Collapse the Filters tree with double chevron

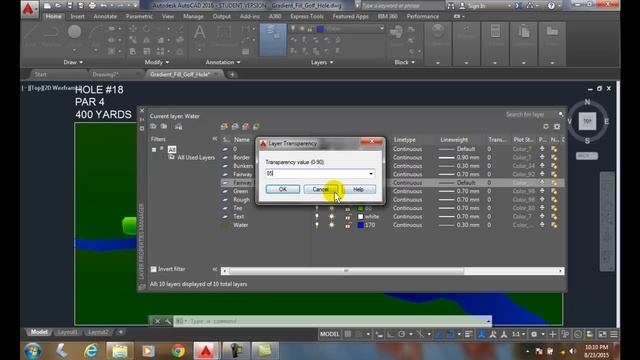click(215, 139)
